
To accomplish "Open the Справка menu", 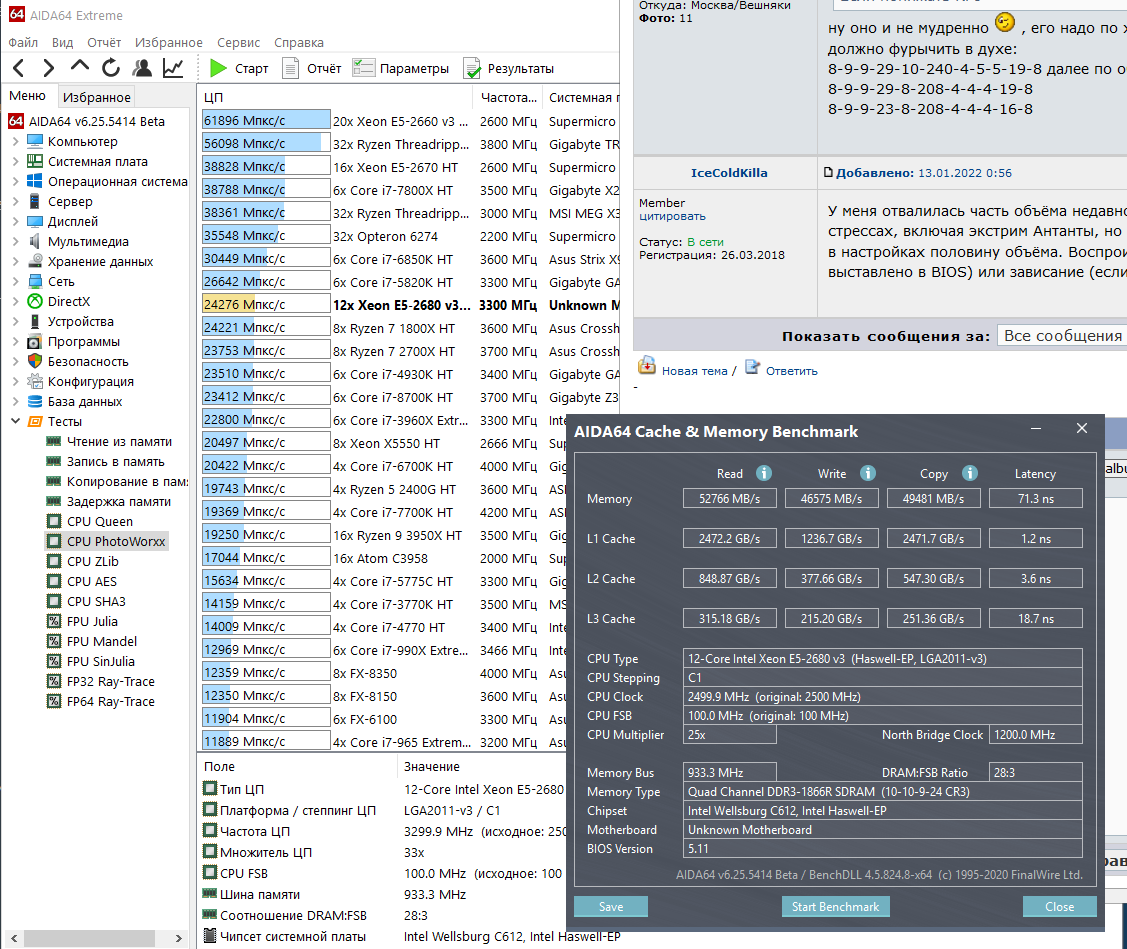I will [299, 42].
